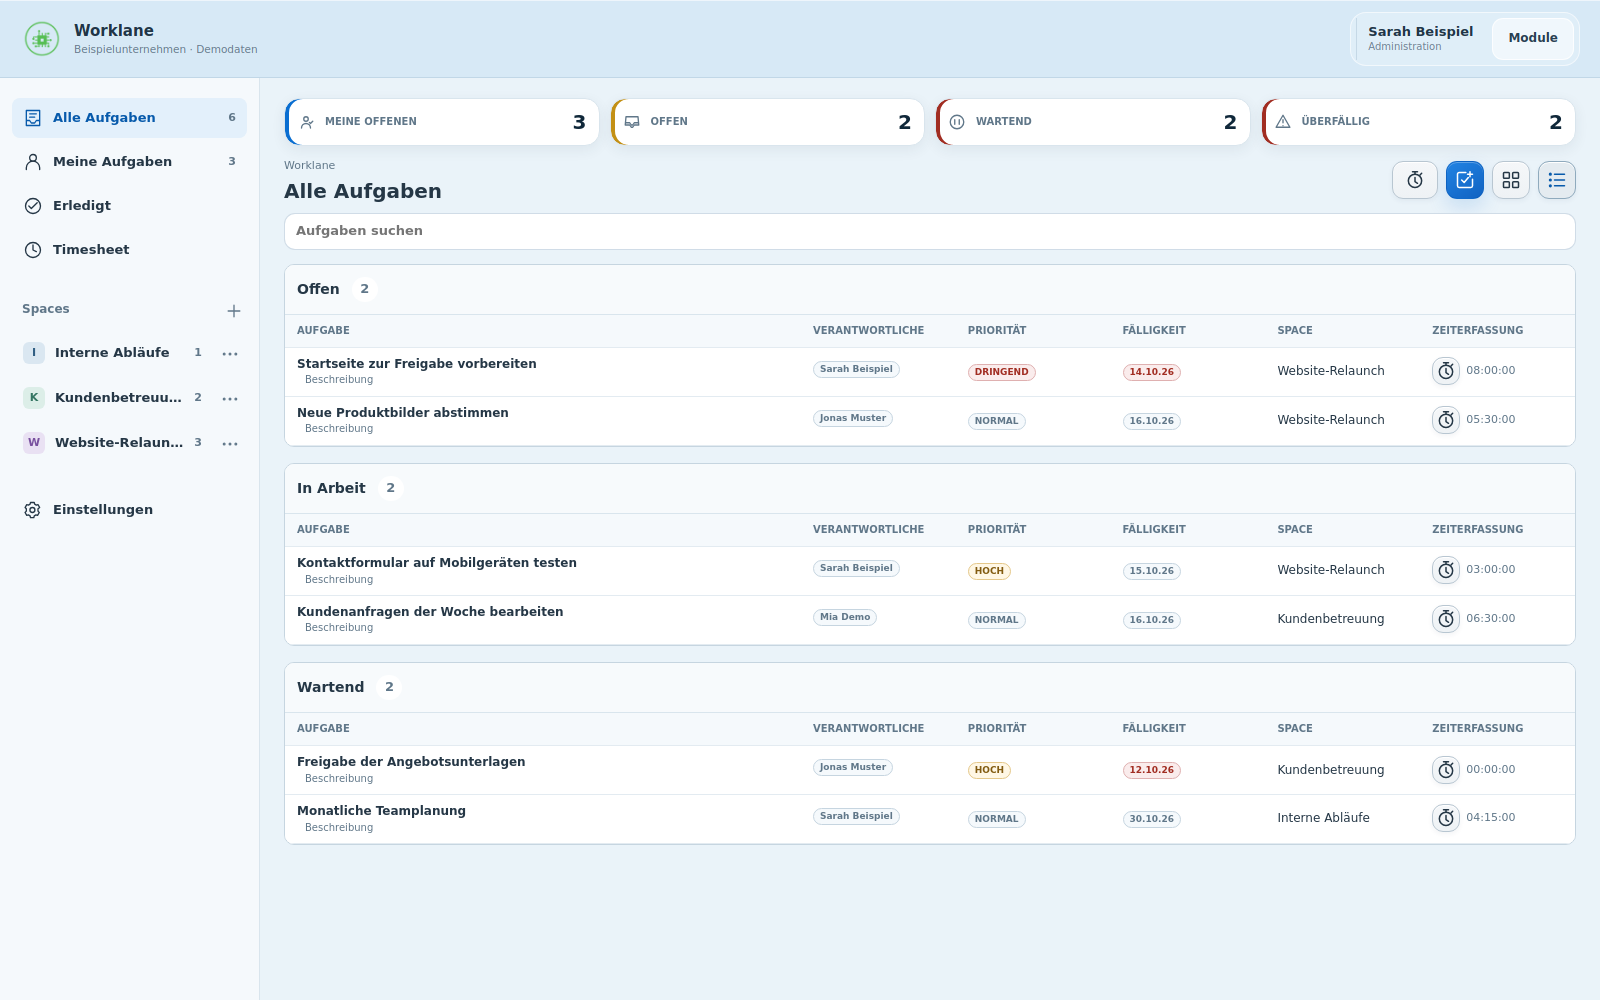Switch to the list view icon
The height and width of the screenshot is (1000, 1600).
coord(1557,180)
